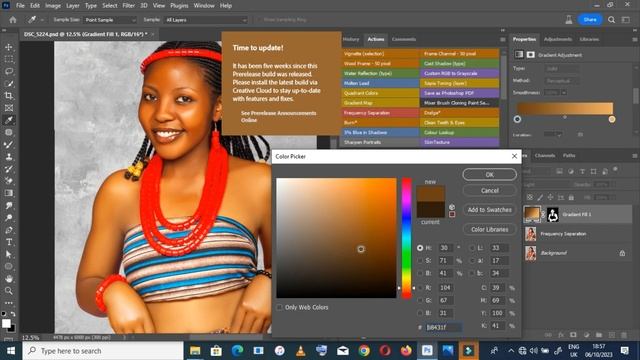The image size is (640, 360).
Task: Open the gradient Method dropdown
Action: coord(562,80)
